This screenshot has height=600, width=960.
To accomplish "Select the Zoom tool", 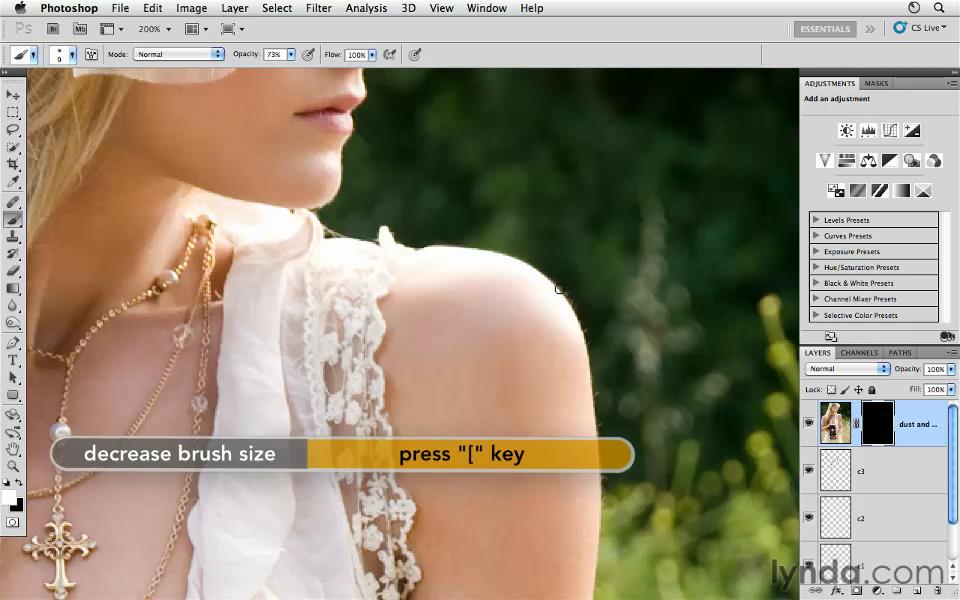I will [13, 466].
